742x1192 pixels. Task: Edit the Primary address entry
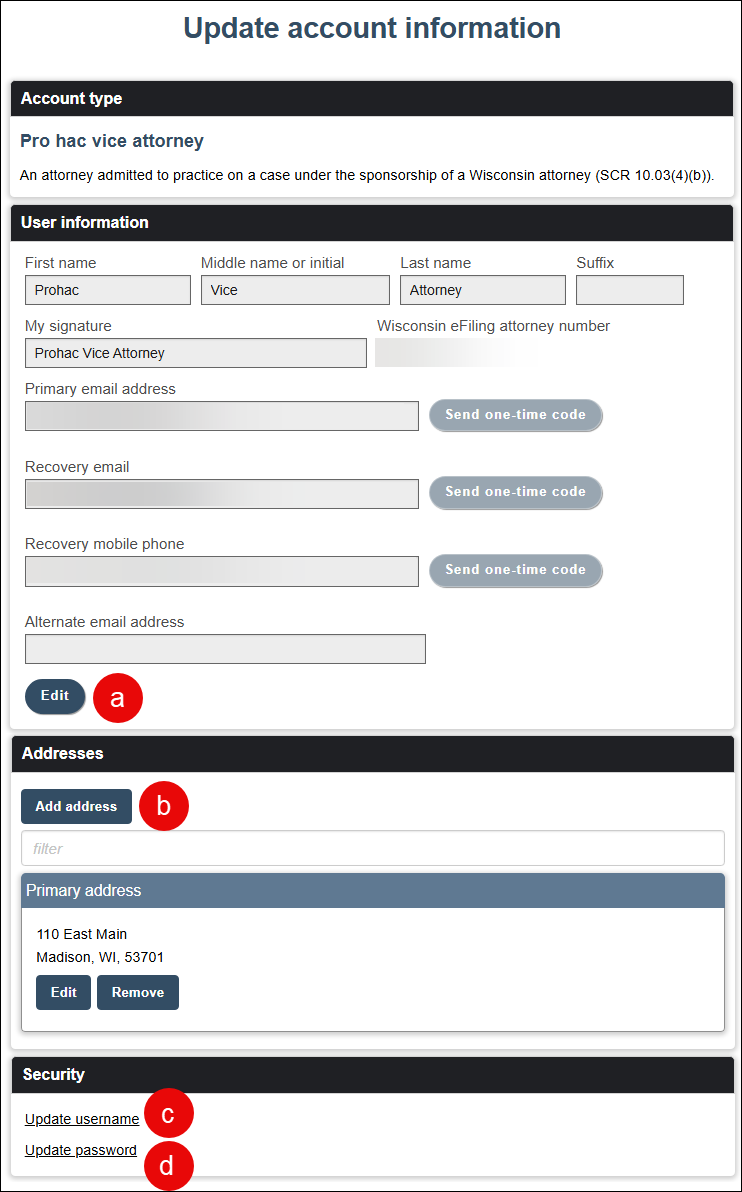click(63, 992)
